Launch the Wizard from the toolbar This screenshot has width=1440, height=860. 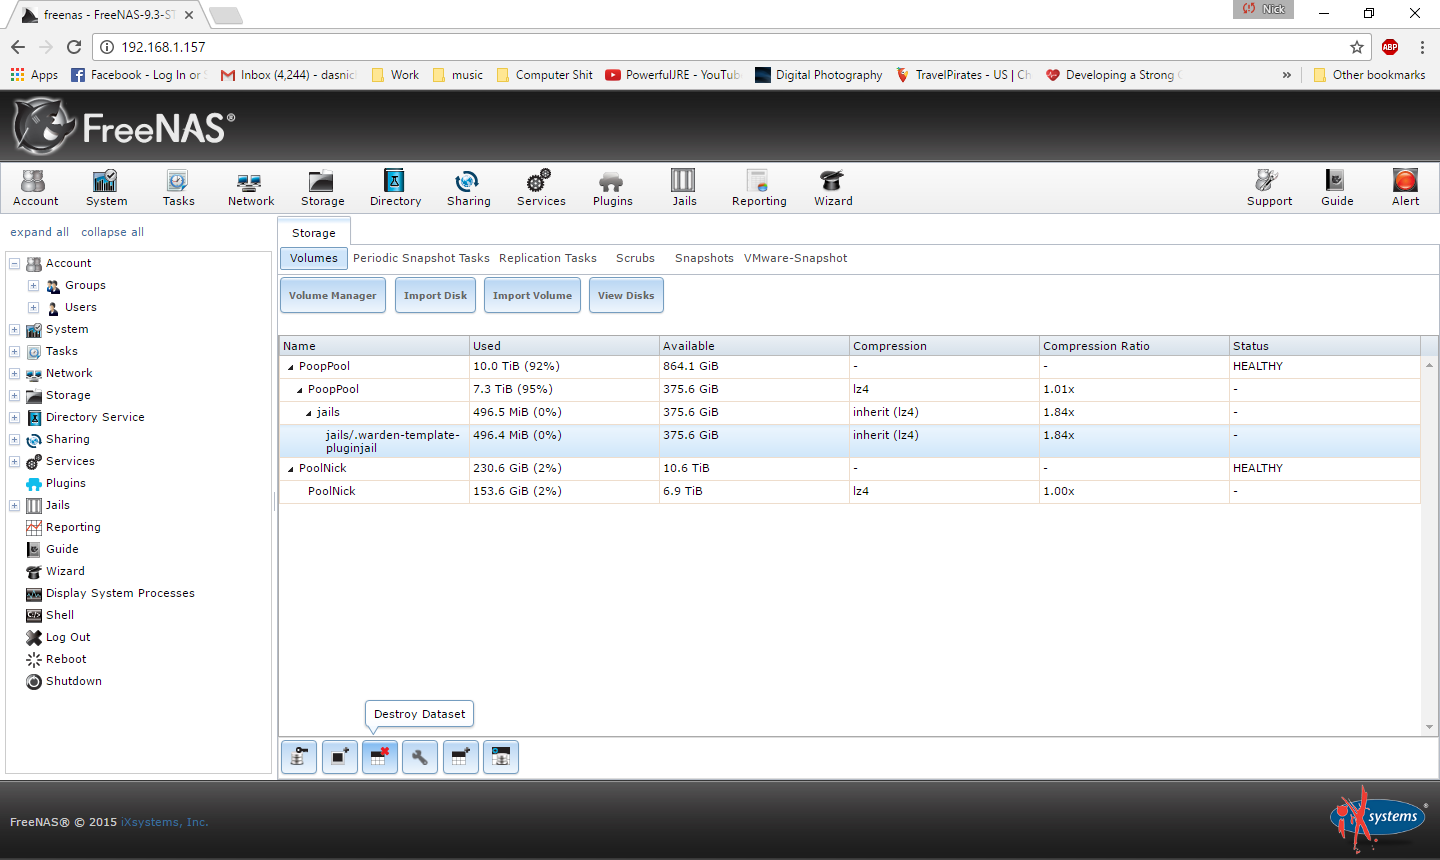[x=833, y=188]
